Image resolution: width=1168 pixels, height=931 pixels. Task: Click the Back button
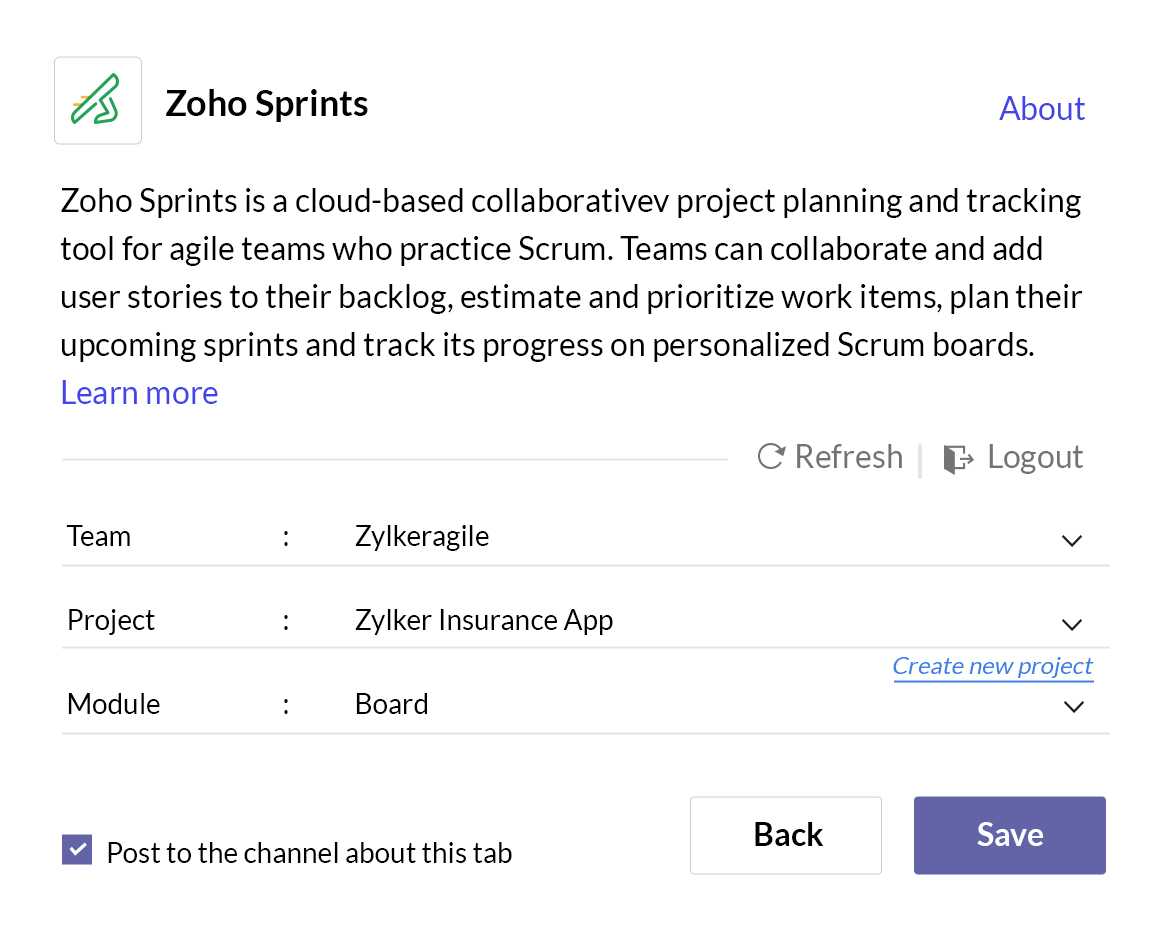[786, 835]
